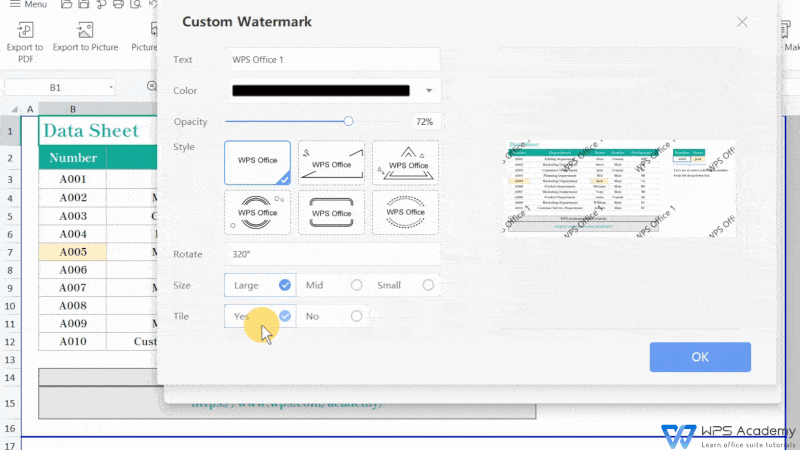The image size is (800, 450).
Task: Select cell A004
Action: click(73, 234)
